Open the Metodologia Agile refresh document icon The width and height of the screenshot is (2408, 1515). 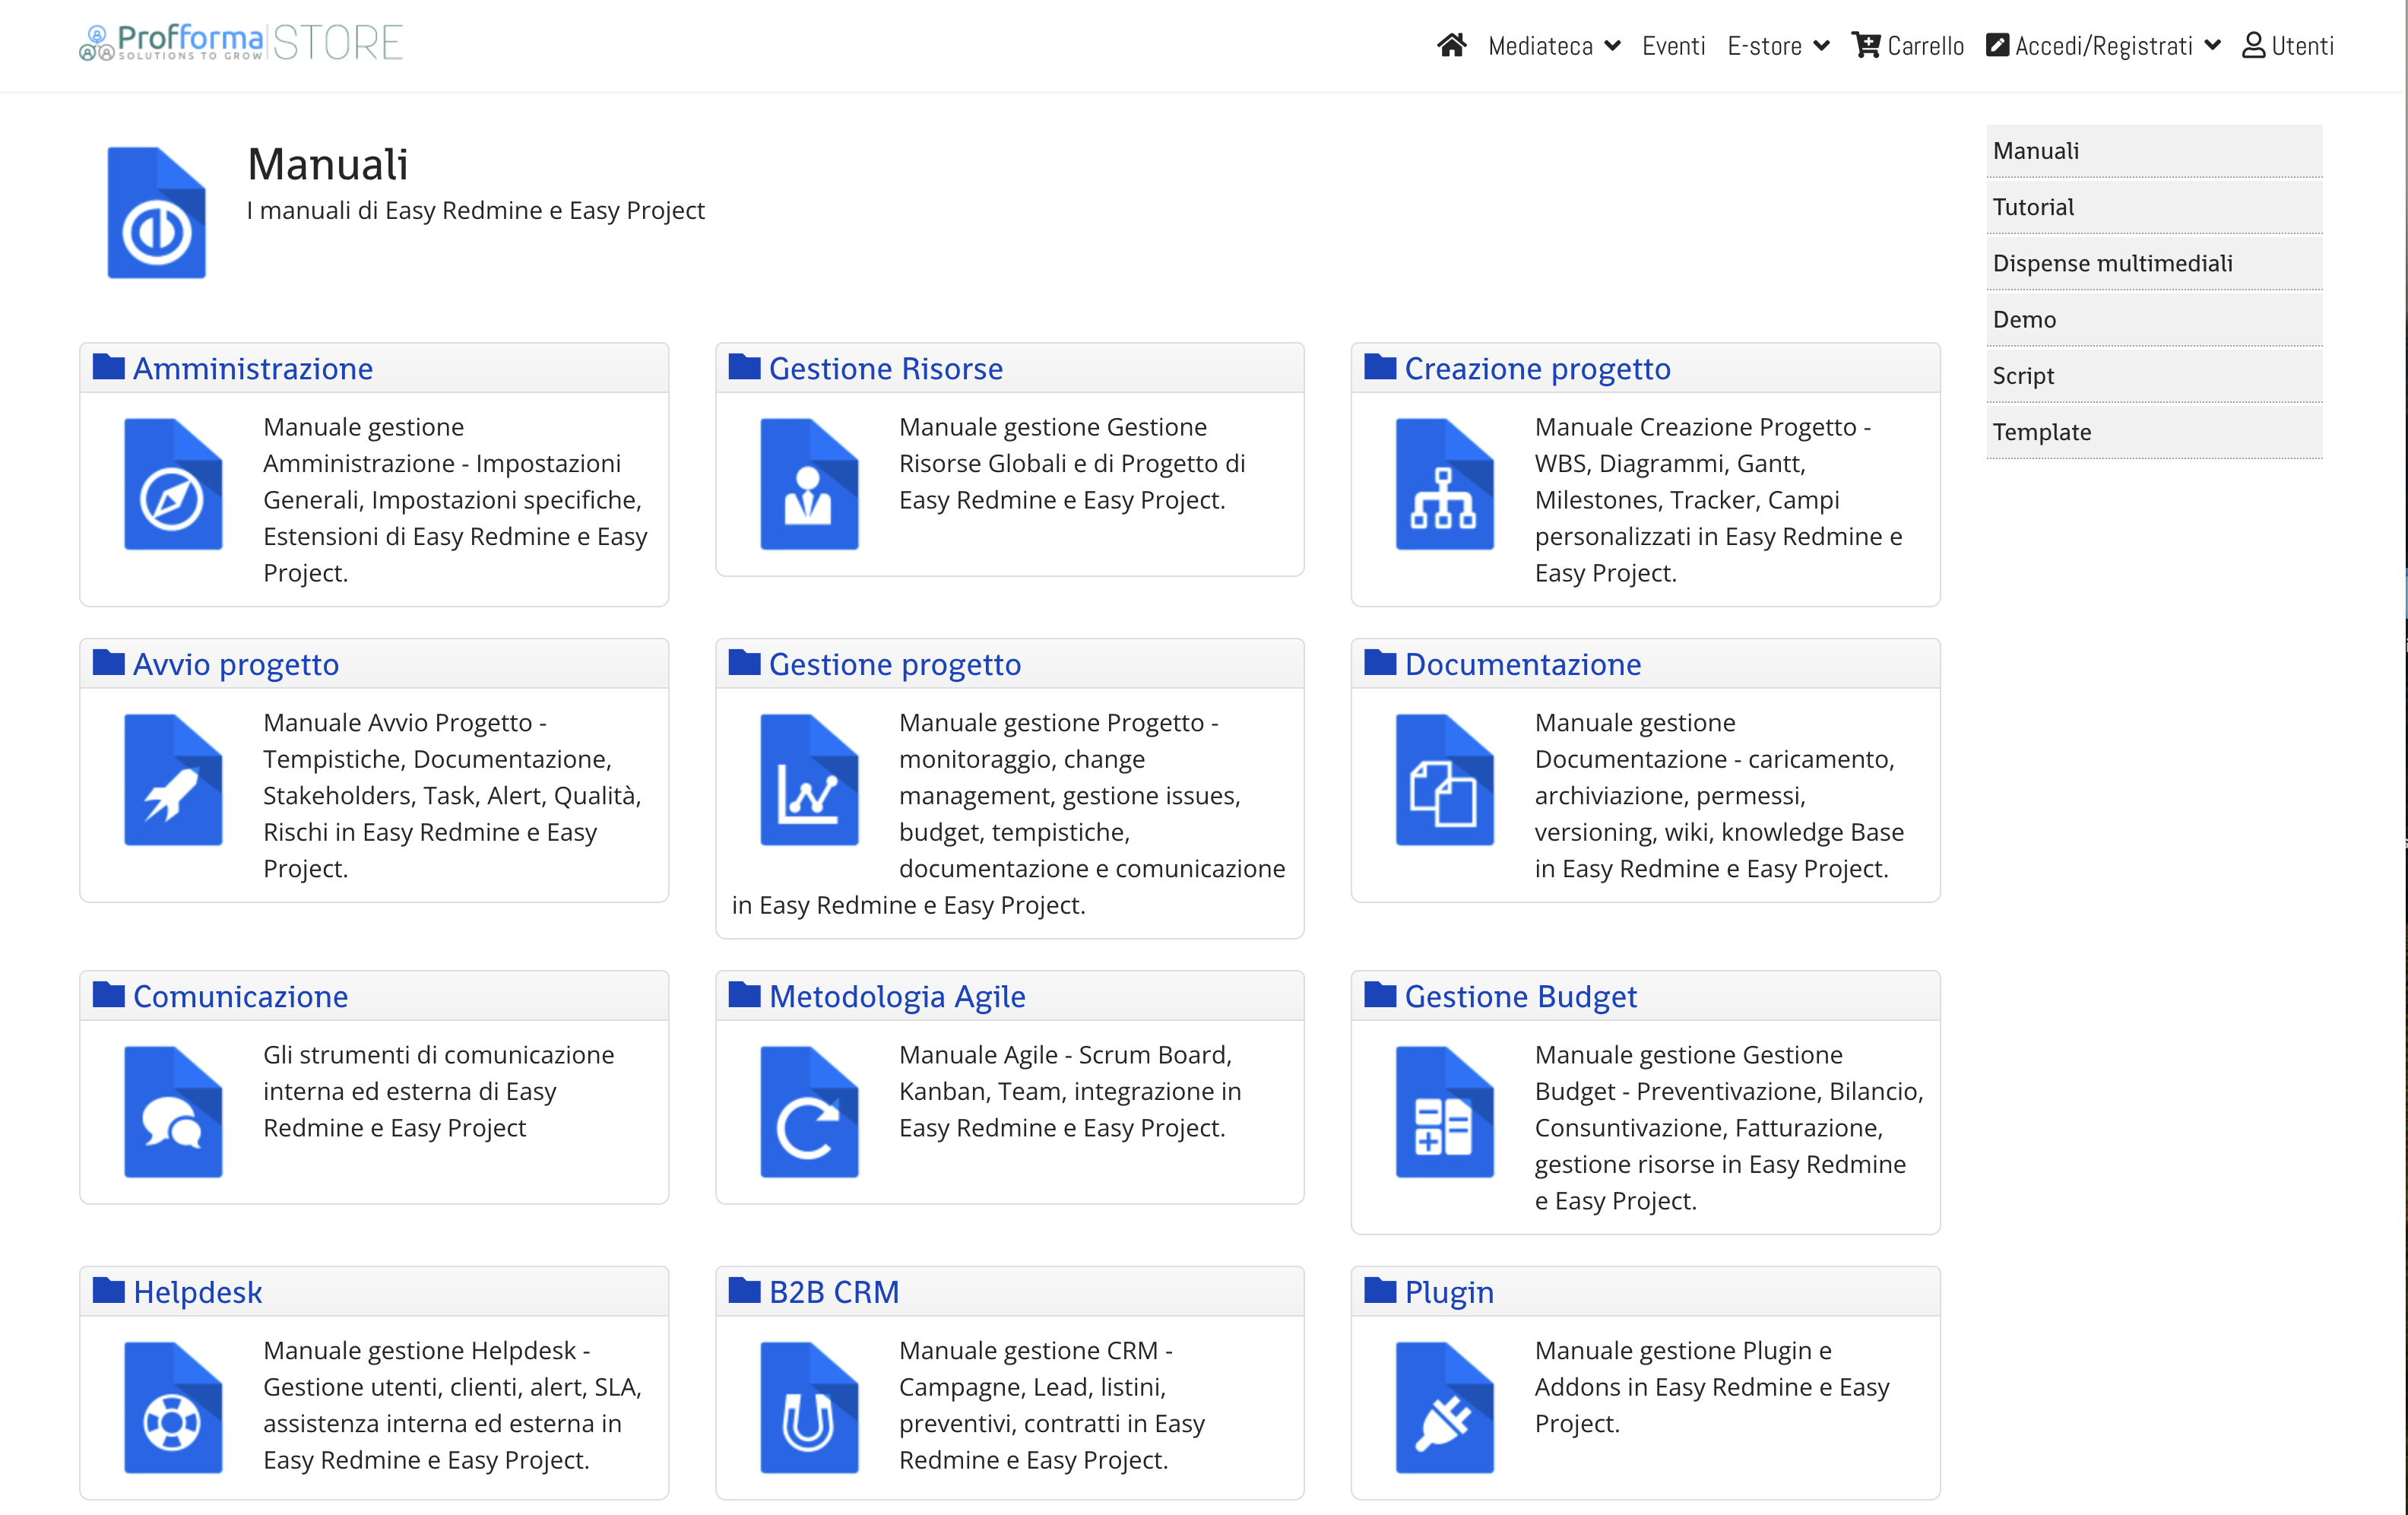coord(809,1112)
